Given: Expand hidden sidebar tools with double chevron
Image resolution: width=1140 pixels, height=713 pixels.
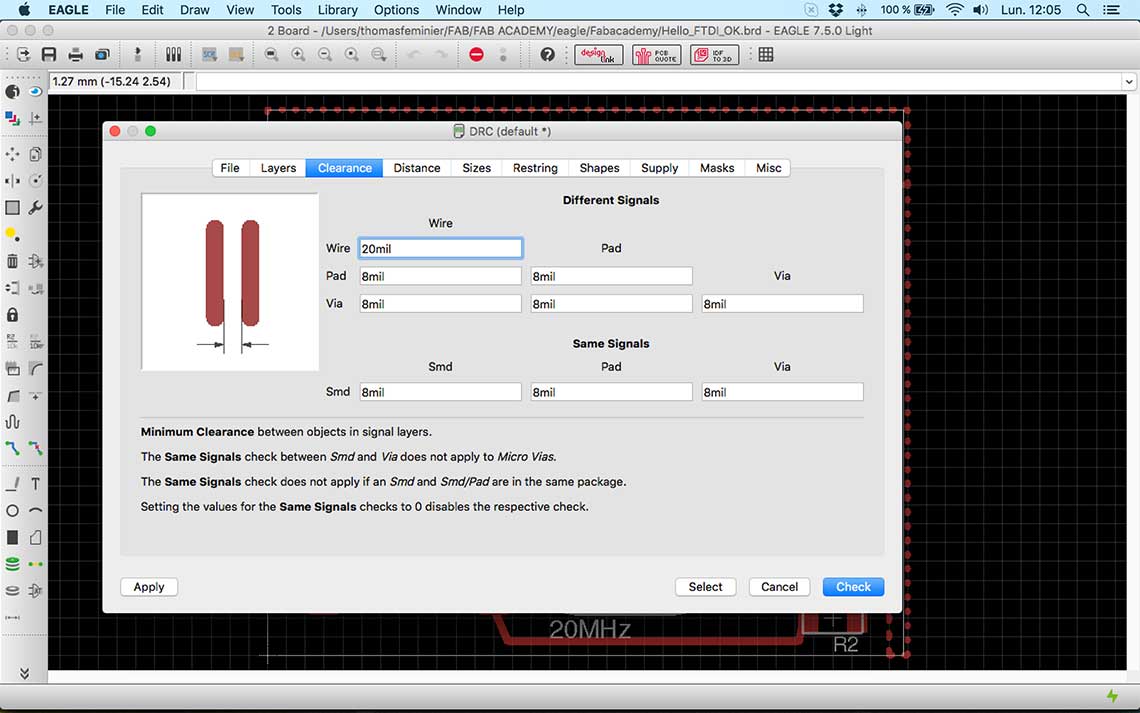Looking at the screenshot, I should pos(24,673).
